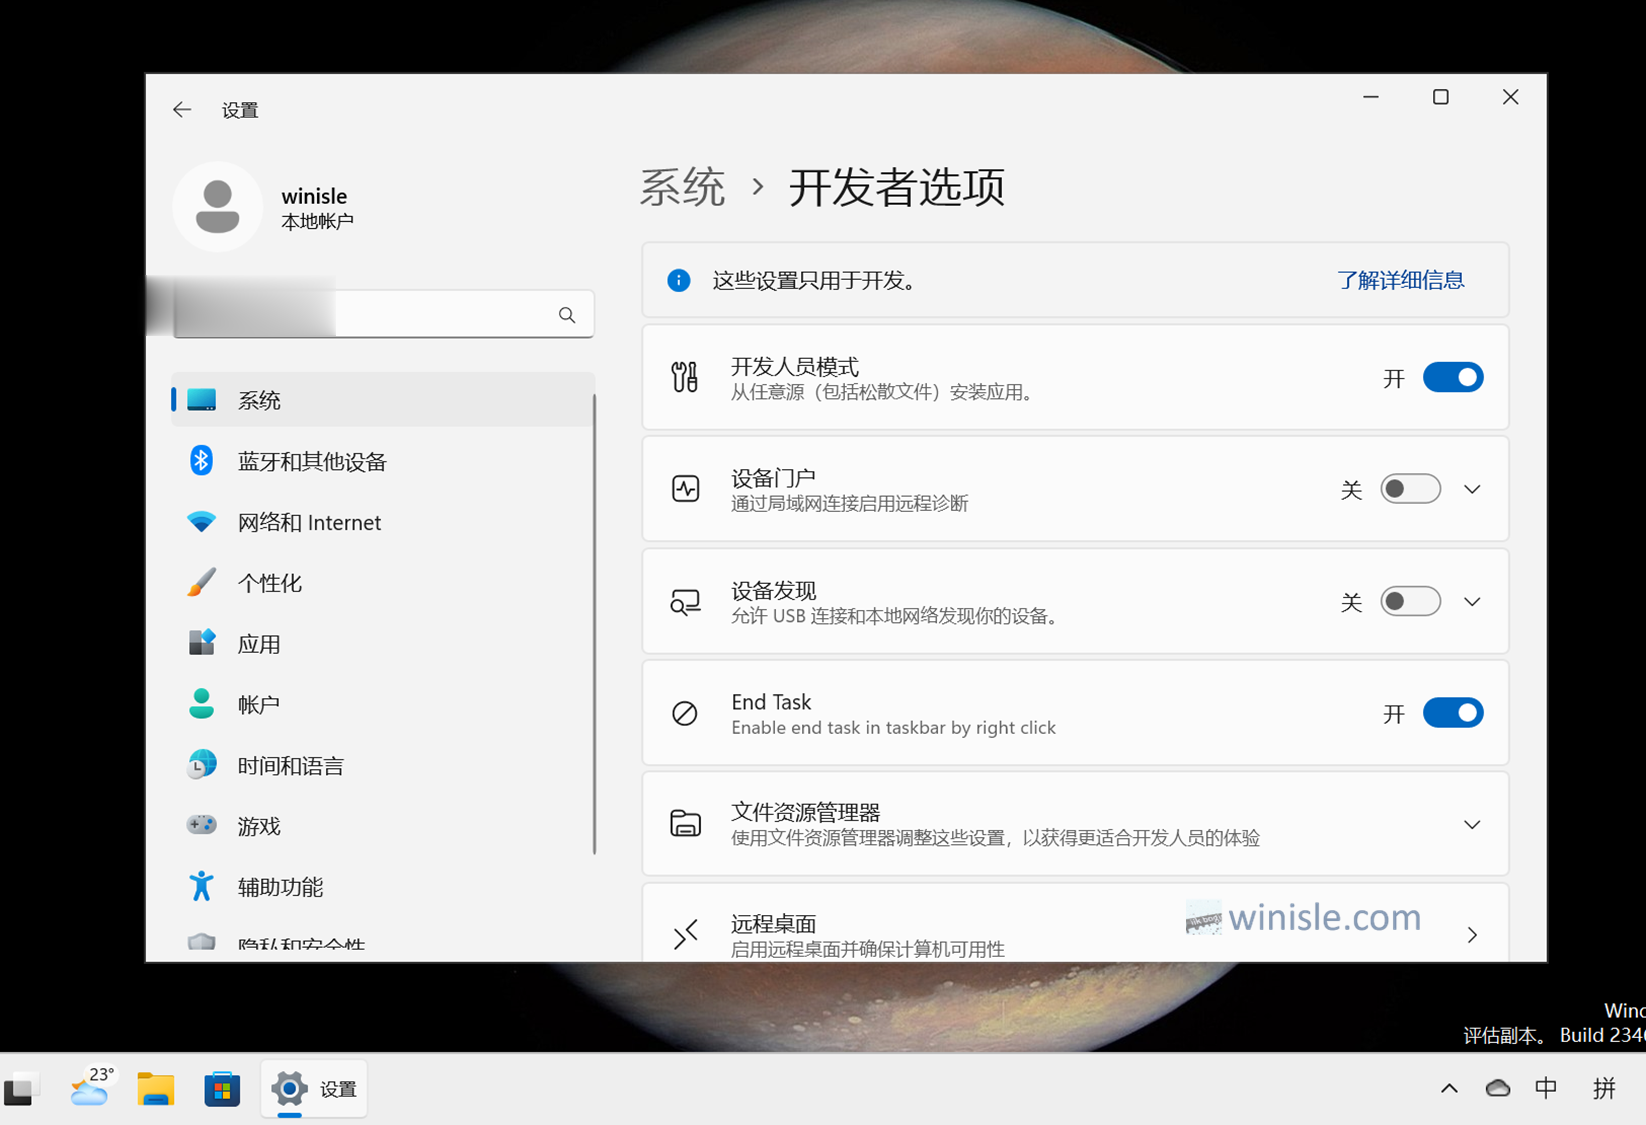The height and width of the screenshot is (1125, 1646).
Task: Go to 系统 via the breadcrumb
Action: [683, 188]
